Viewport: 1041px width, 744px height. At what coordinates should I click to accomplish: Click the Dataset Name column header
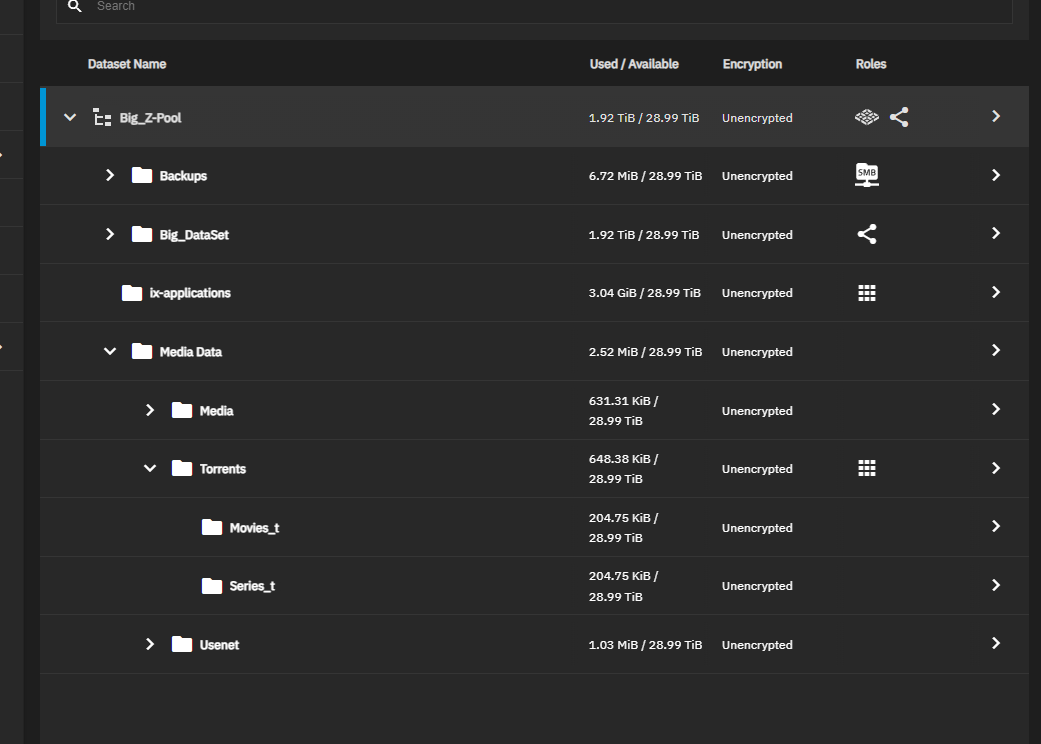click(127, 64)
